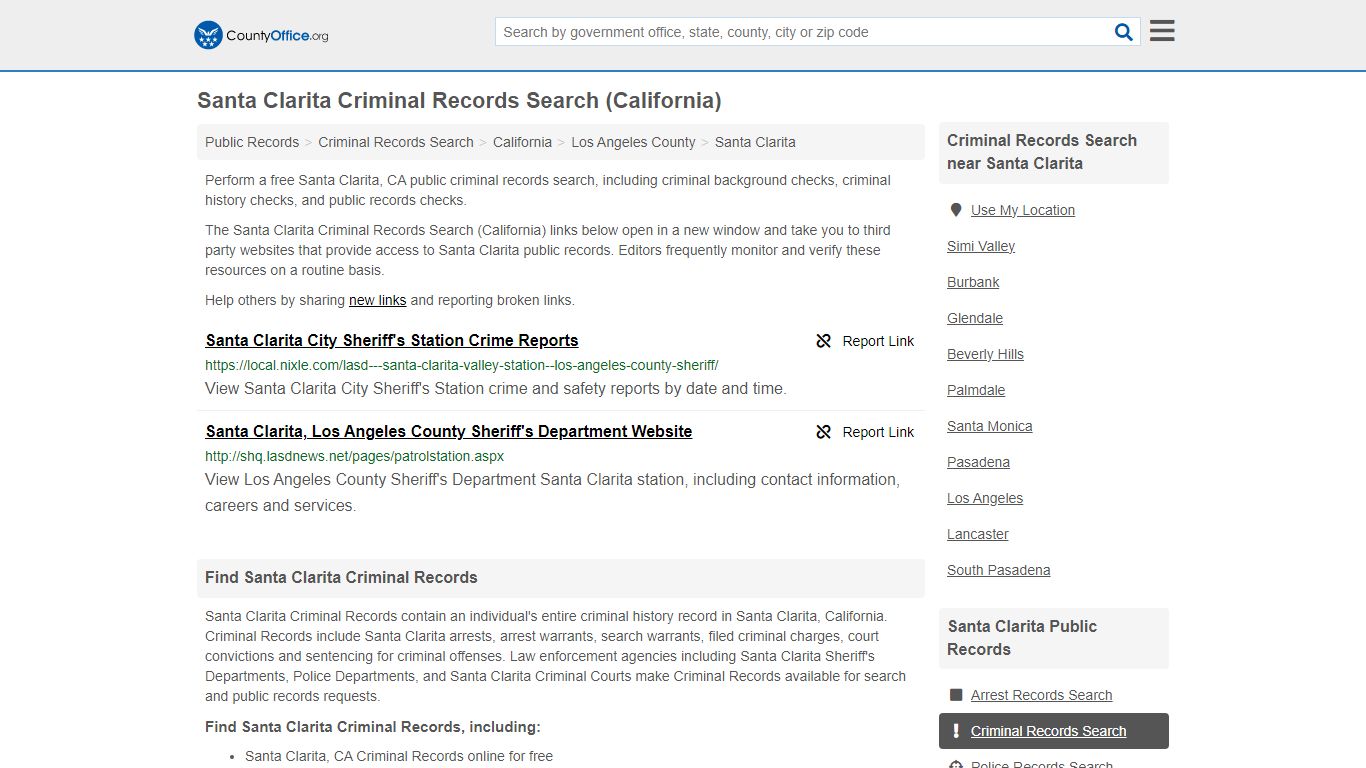Click the magnifying glass search icon
This screenshot has width=1366, height=768.
point(1124,32)
